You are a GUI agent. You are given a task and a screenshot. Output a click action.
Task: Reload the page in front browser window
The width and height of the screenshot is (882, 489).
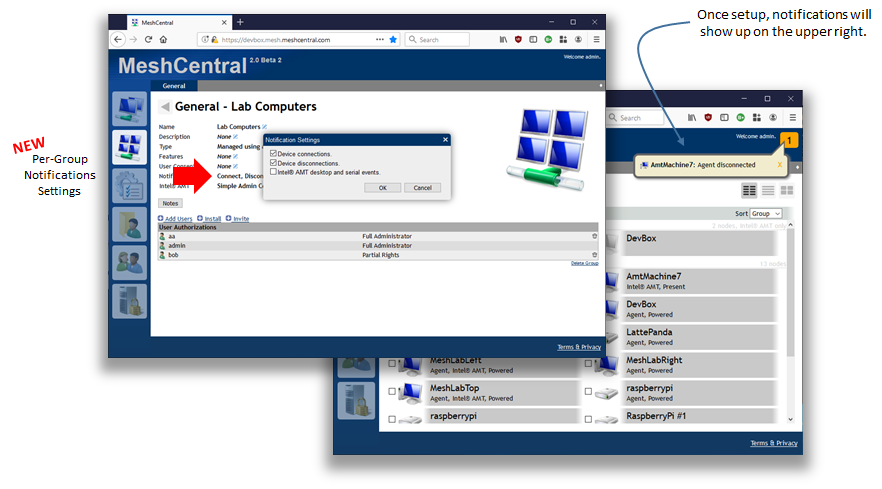[x=148, y=39]
